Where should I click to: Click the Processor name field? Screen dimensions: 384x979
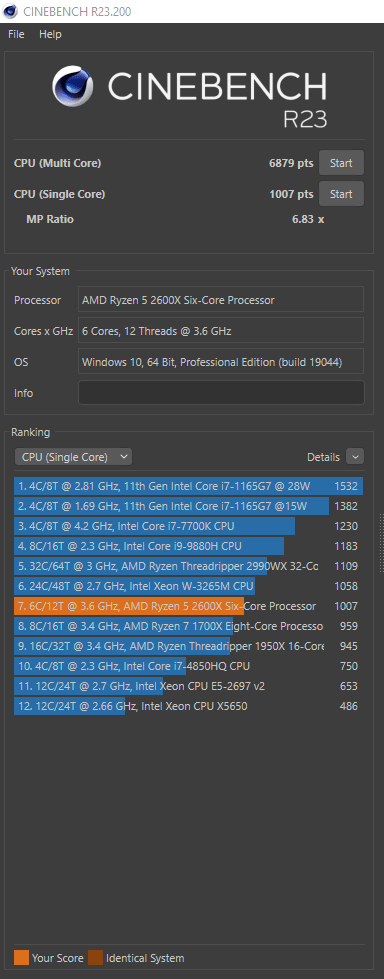coord(221,300)
